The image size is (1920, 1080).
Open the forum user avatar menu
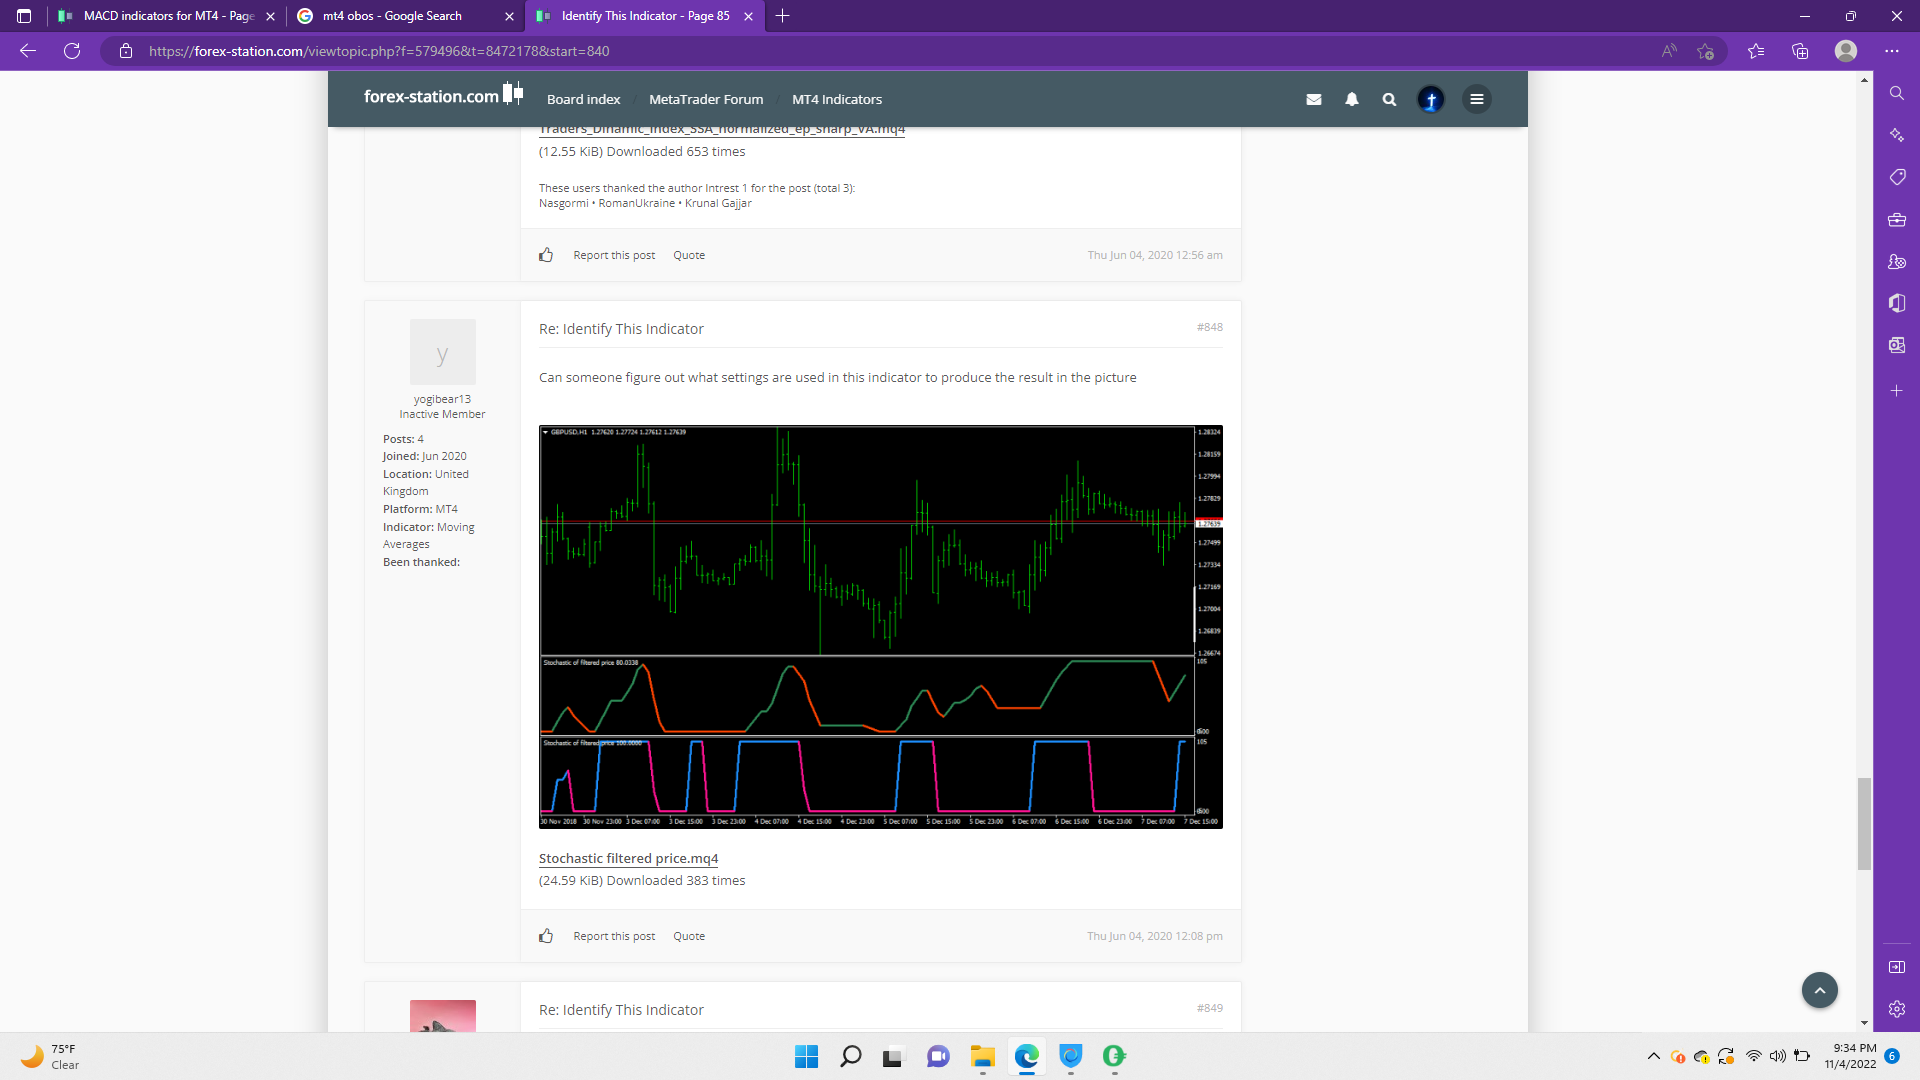(1431, 99)
